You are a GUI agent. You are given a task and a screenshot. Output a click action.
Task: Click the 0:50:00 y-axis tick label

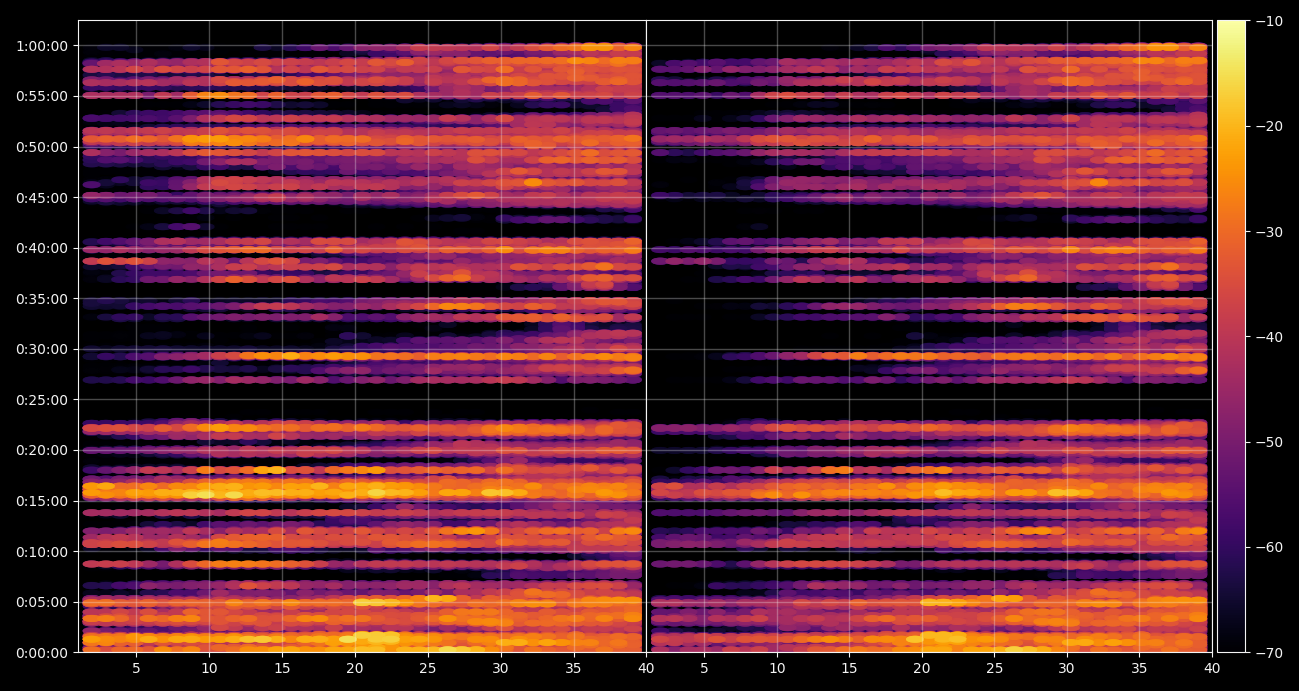[42, 147]
